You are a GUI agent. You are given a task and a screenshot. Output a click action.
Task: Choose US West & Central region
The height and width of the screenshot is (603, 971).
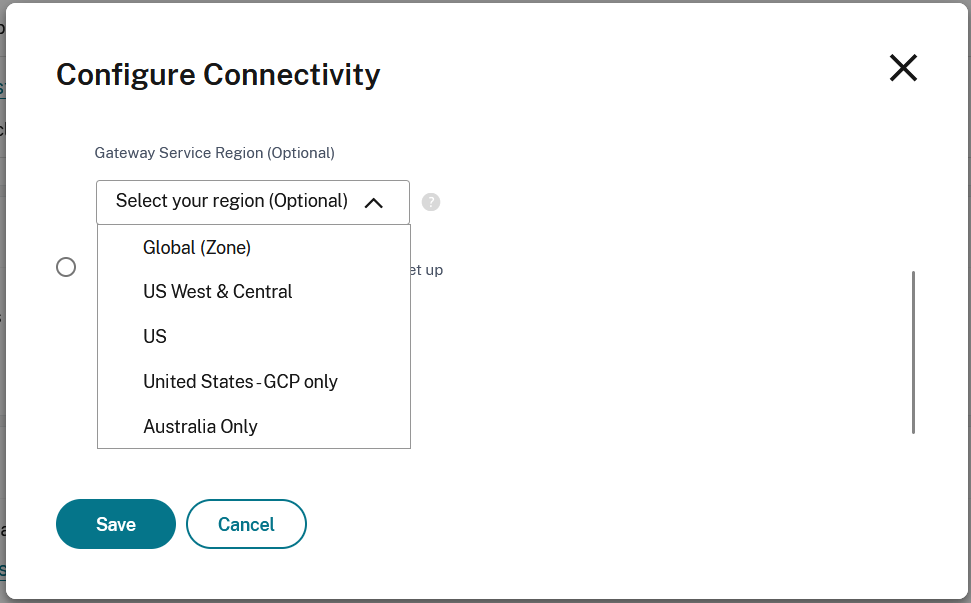coord(216,292)
